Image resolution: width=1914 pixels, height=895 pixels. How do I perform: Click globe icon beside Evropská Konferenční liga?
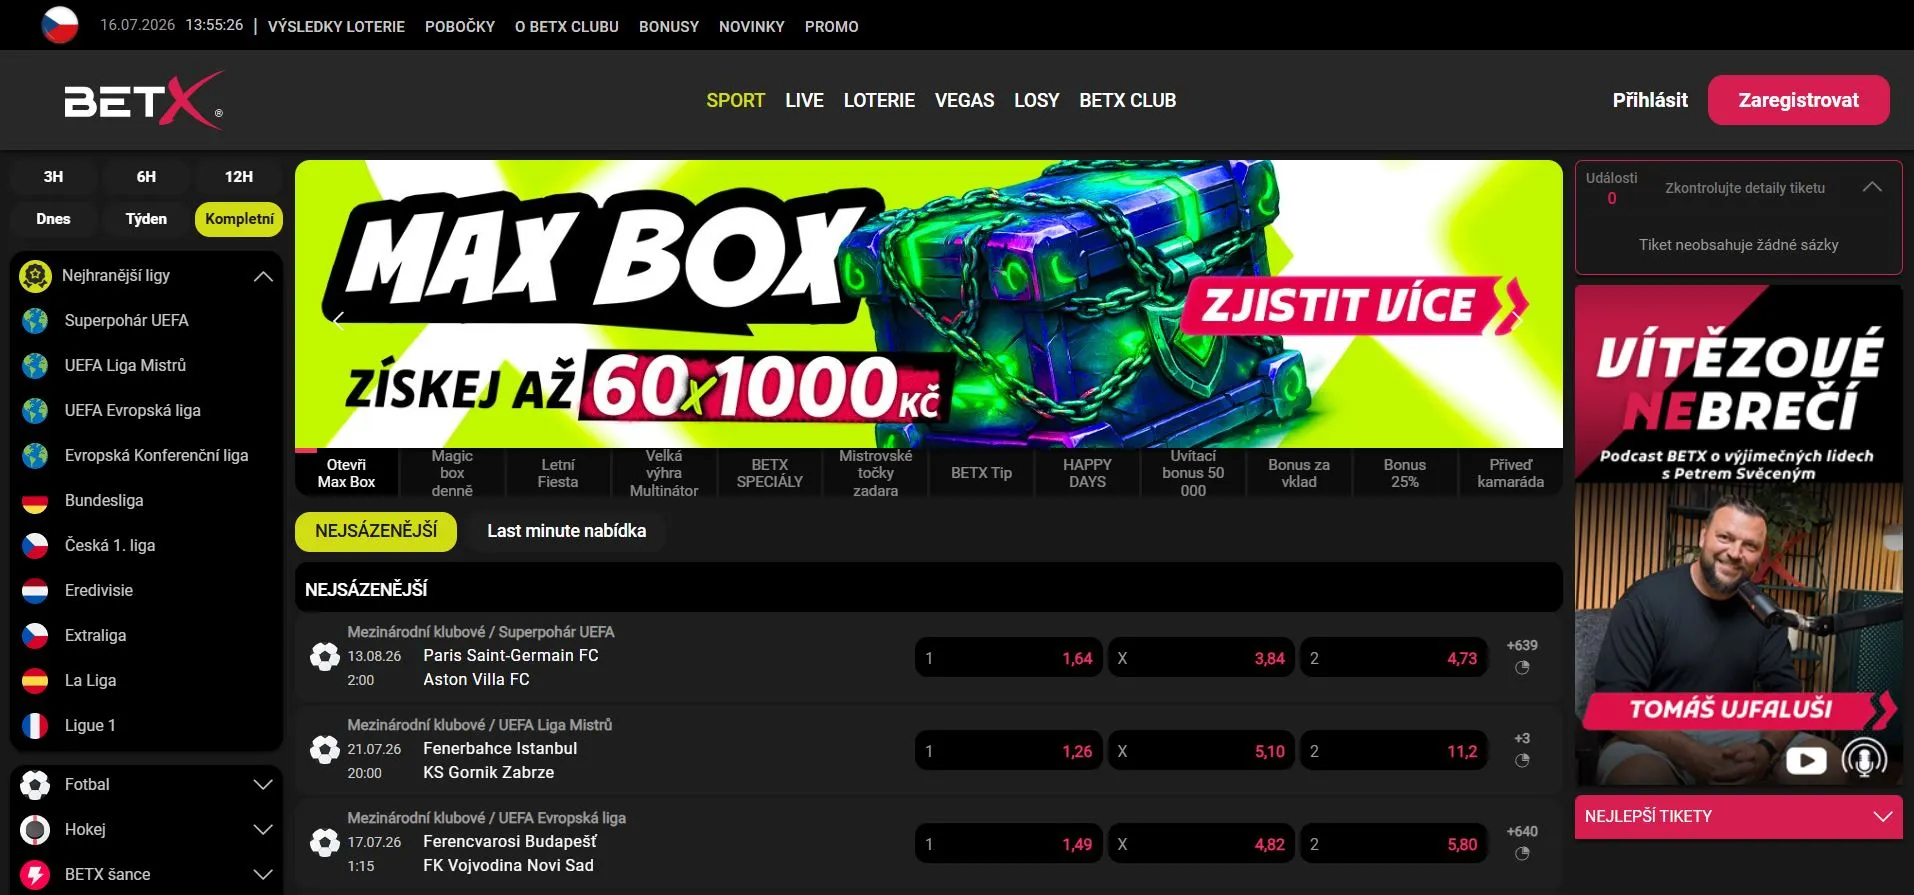(x=35, y=456)
